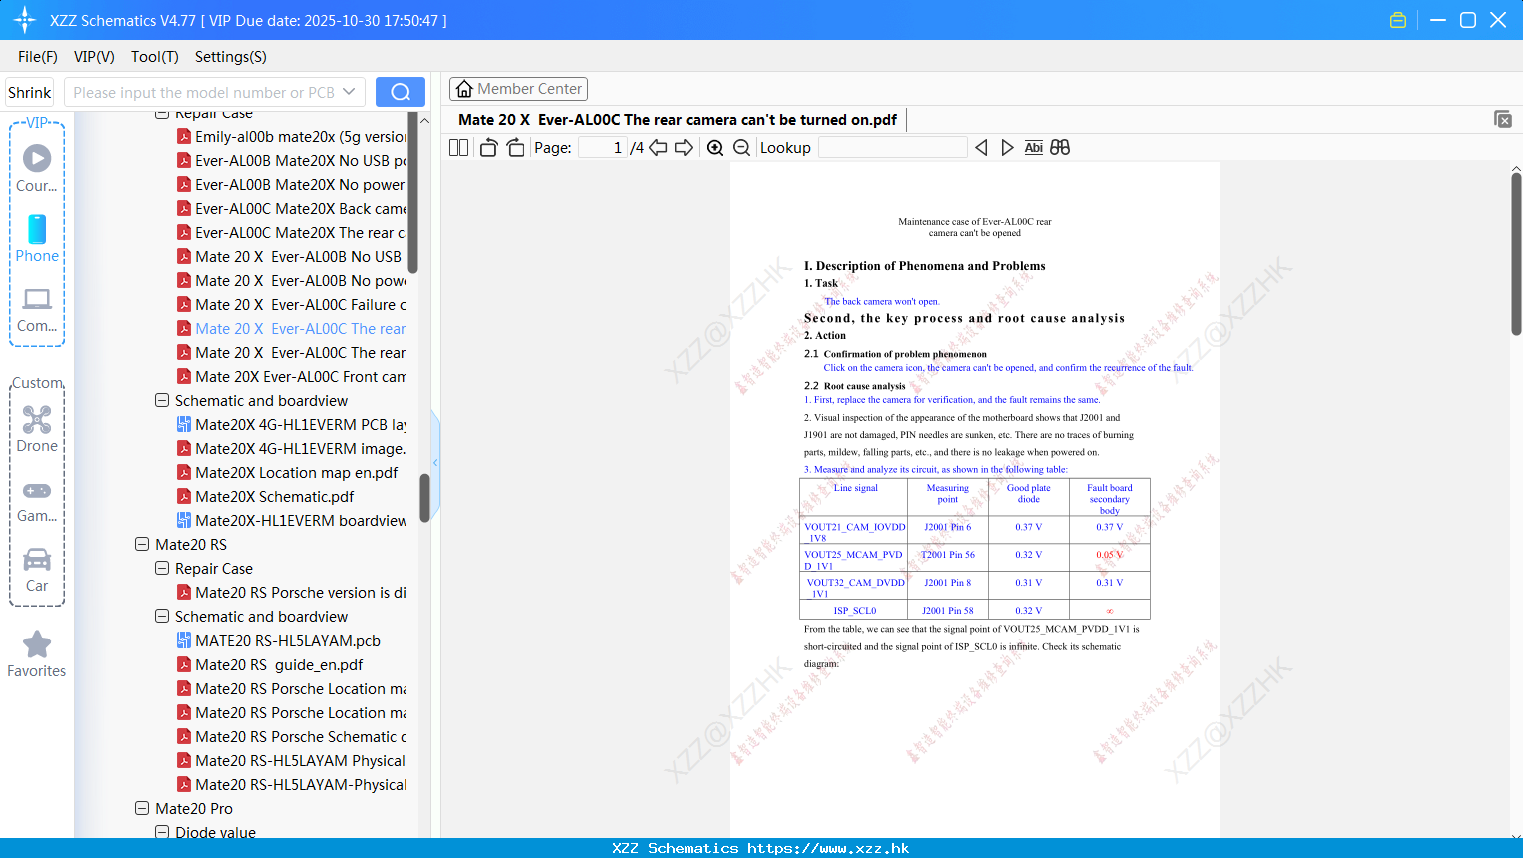Zoom out of the PDF
This screenshot has height=858, width=1523.
click(x=742, y=148)
